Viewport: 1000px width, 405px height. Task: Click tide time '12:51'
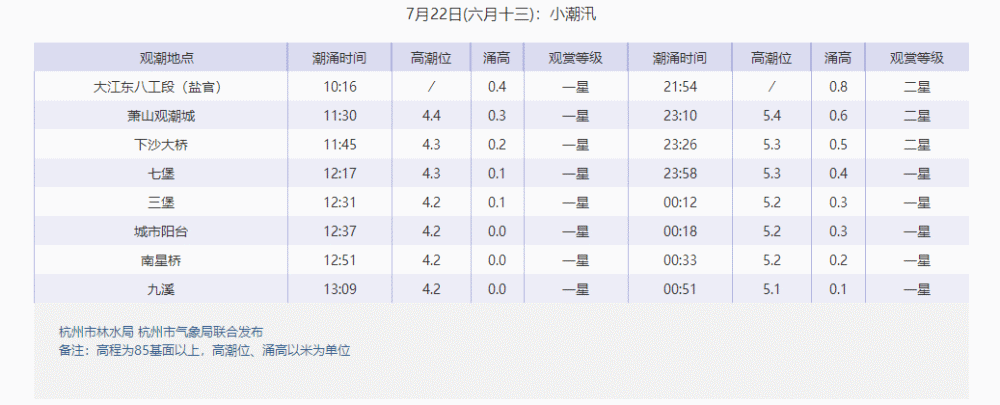[x=340, y=260]
